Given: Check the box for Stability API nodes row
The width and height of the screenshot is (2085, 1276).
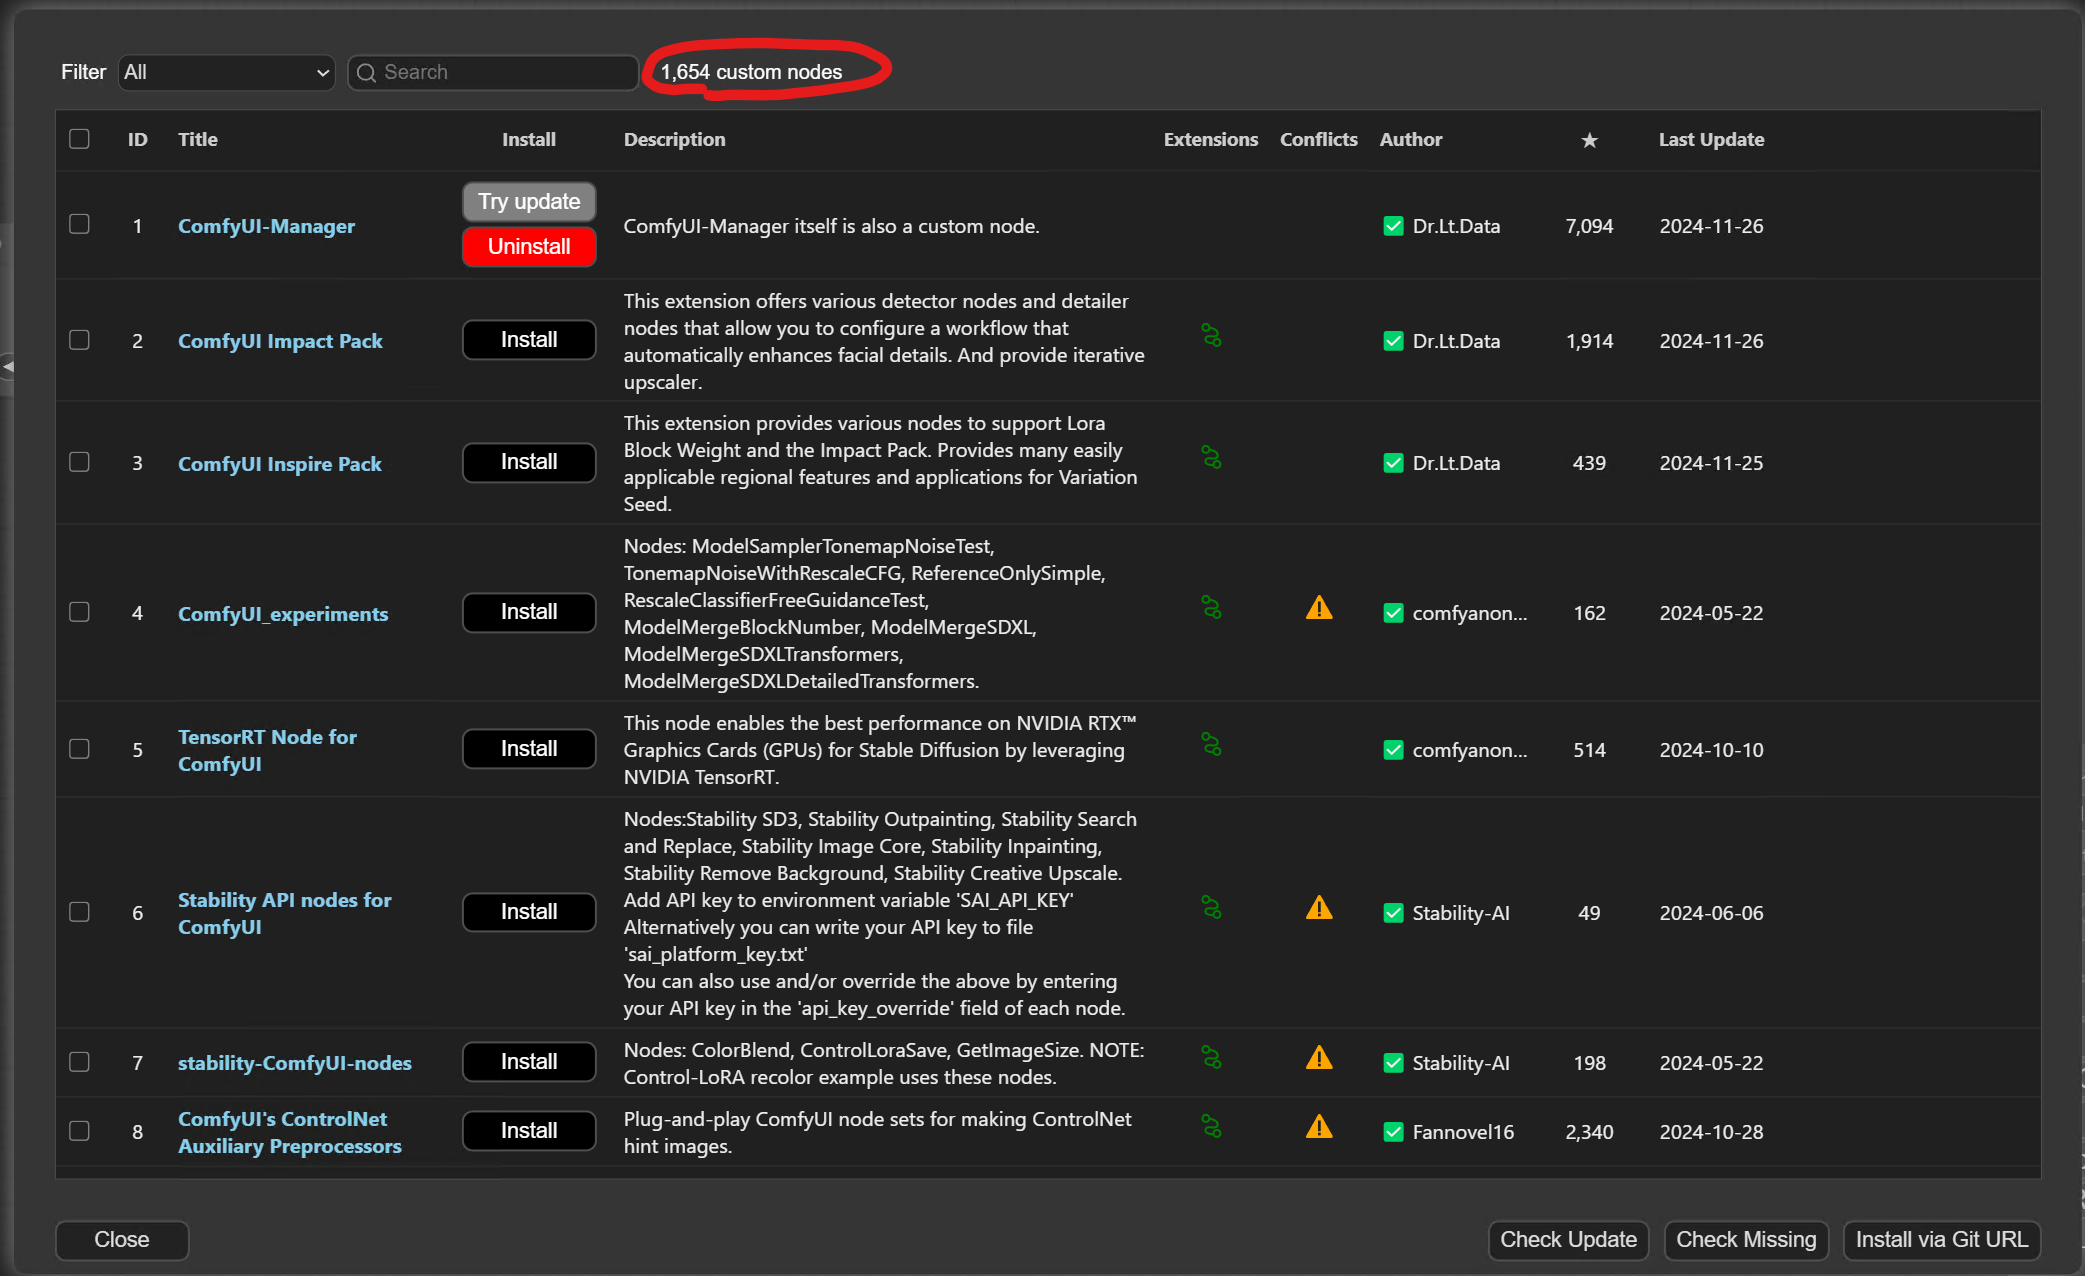Looking at the screenshot, I should [79, 912].
